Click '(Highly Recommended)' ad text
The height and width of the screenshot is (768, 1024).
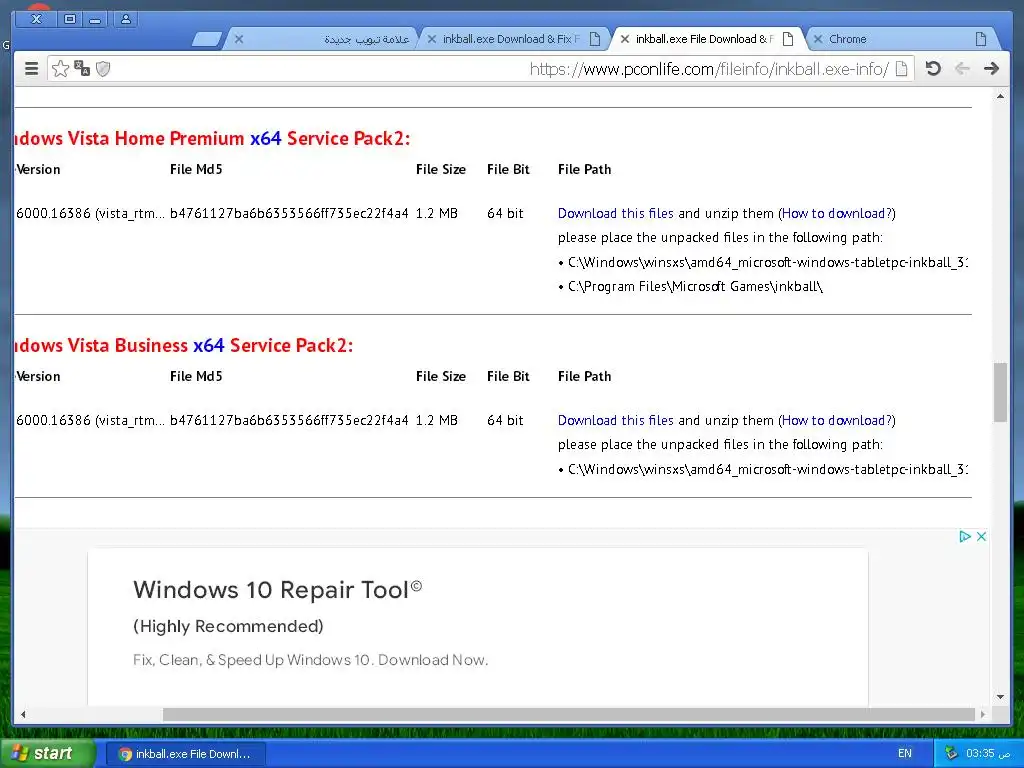228,626
